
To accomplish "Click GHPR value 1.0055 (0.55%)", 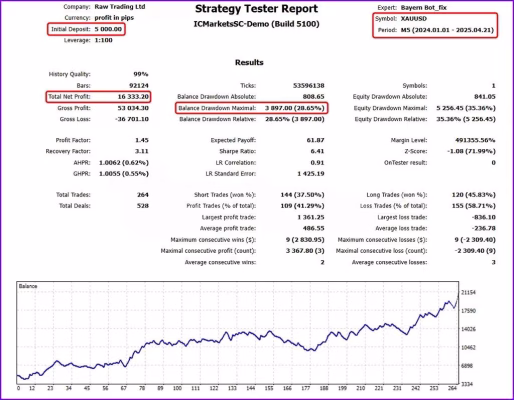I will click(x=124, y=174).
